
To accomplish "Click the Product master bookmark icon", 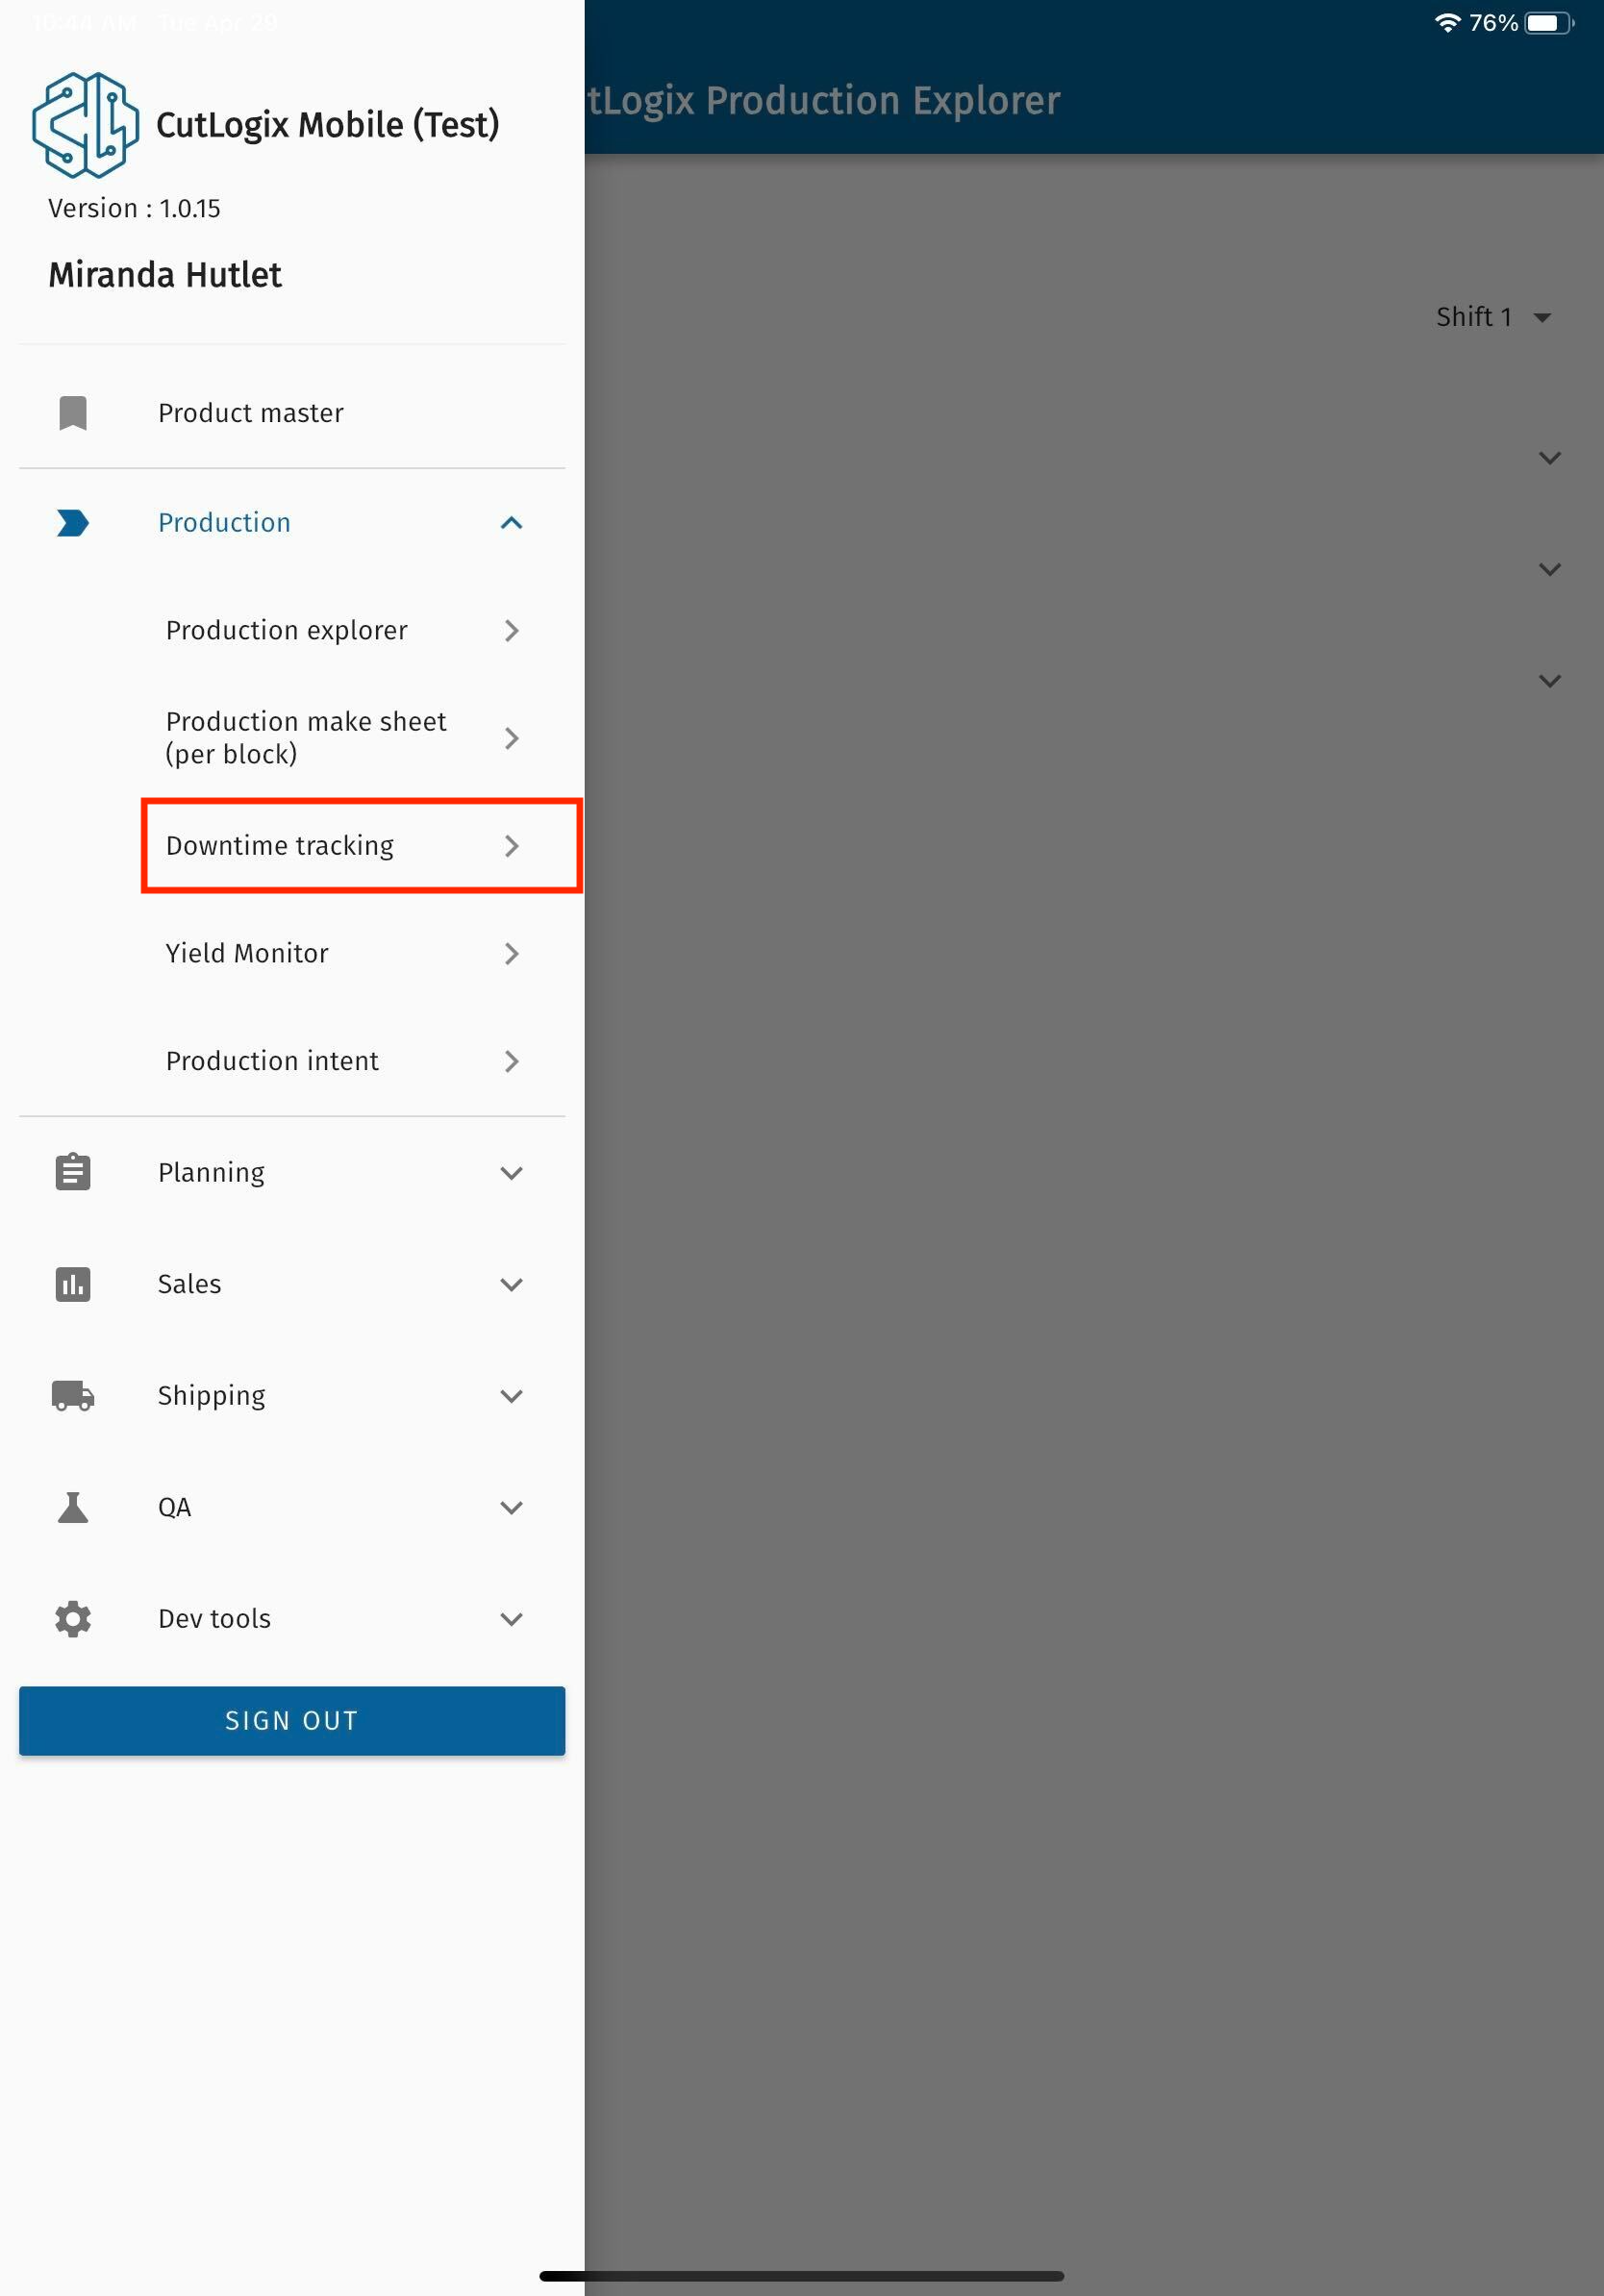I will tap(73, 413).
